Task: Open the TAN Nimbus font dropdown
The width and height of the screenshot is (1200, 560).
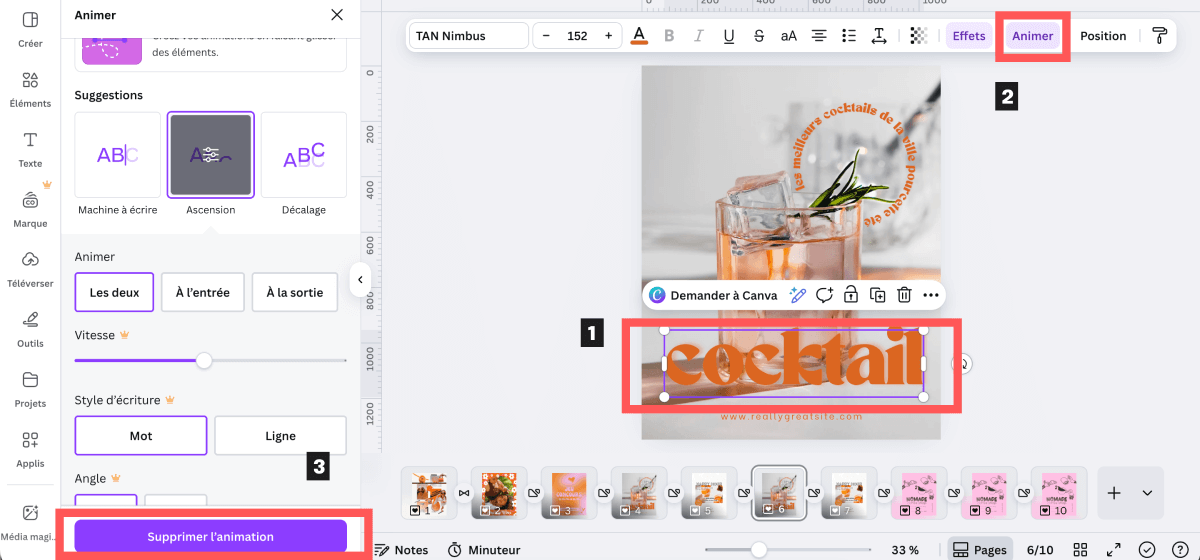Action: [468, 36]
